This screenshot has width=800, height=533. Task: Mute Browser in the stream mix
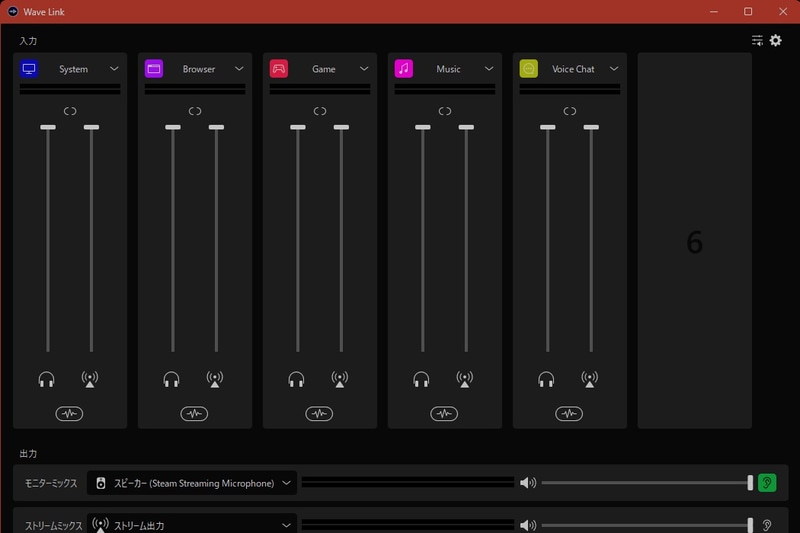coord(215,379)
